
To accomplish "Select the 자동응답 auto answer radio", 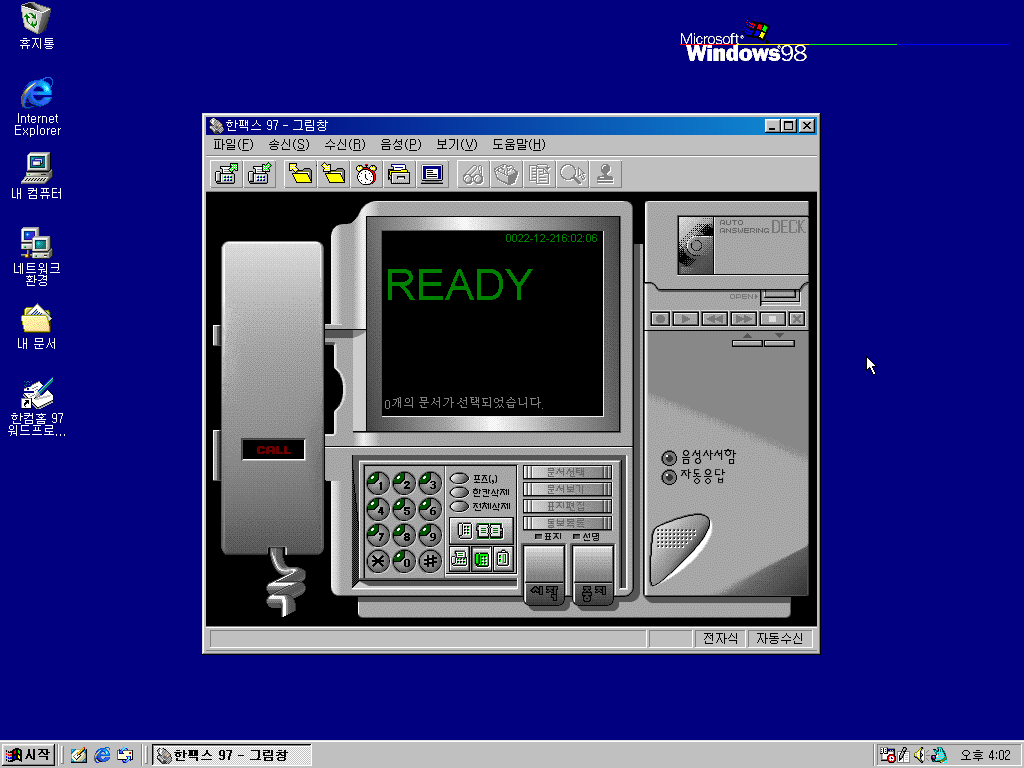I will pyautogui.click(x=669, y=477).
